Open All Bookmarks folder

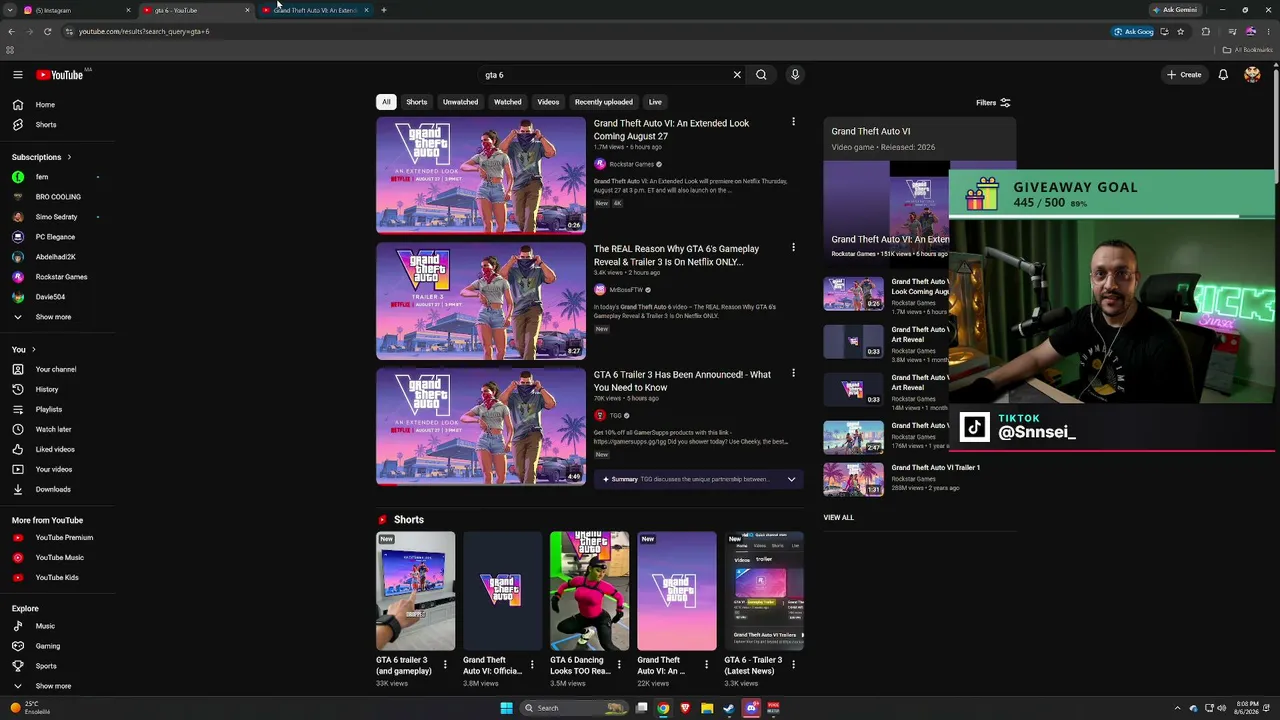tap(1247, 50)
